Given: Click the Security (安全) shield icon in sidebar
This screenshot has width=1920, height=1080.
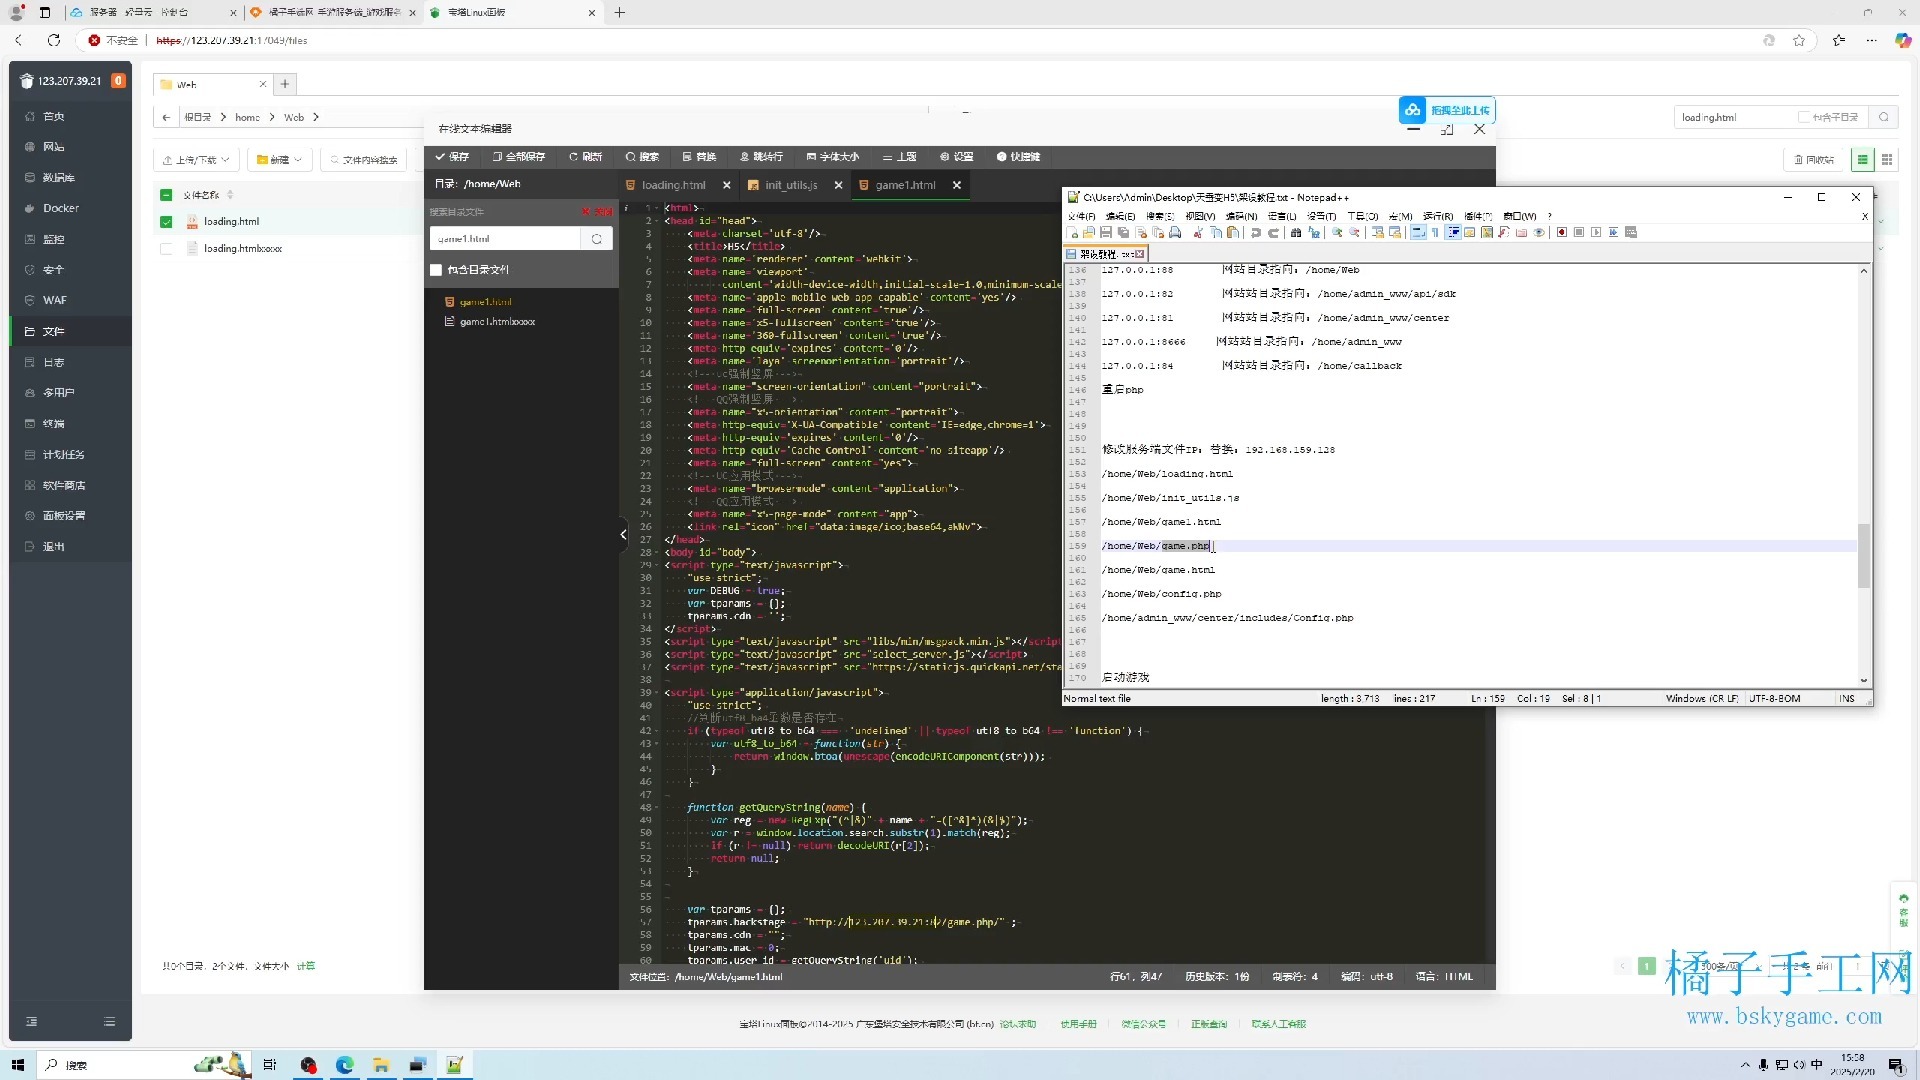Looking at the screenshot, I should (30, 270).
